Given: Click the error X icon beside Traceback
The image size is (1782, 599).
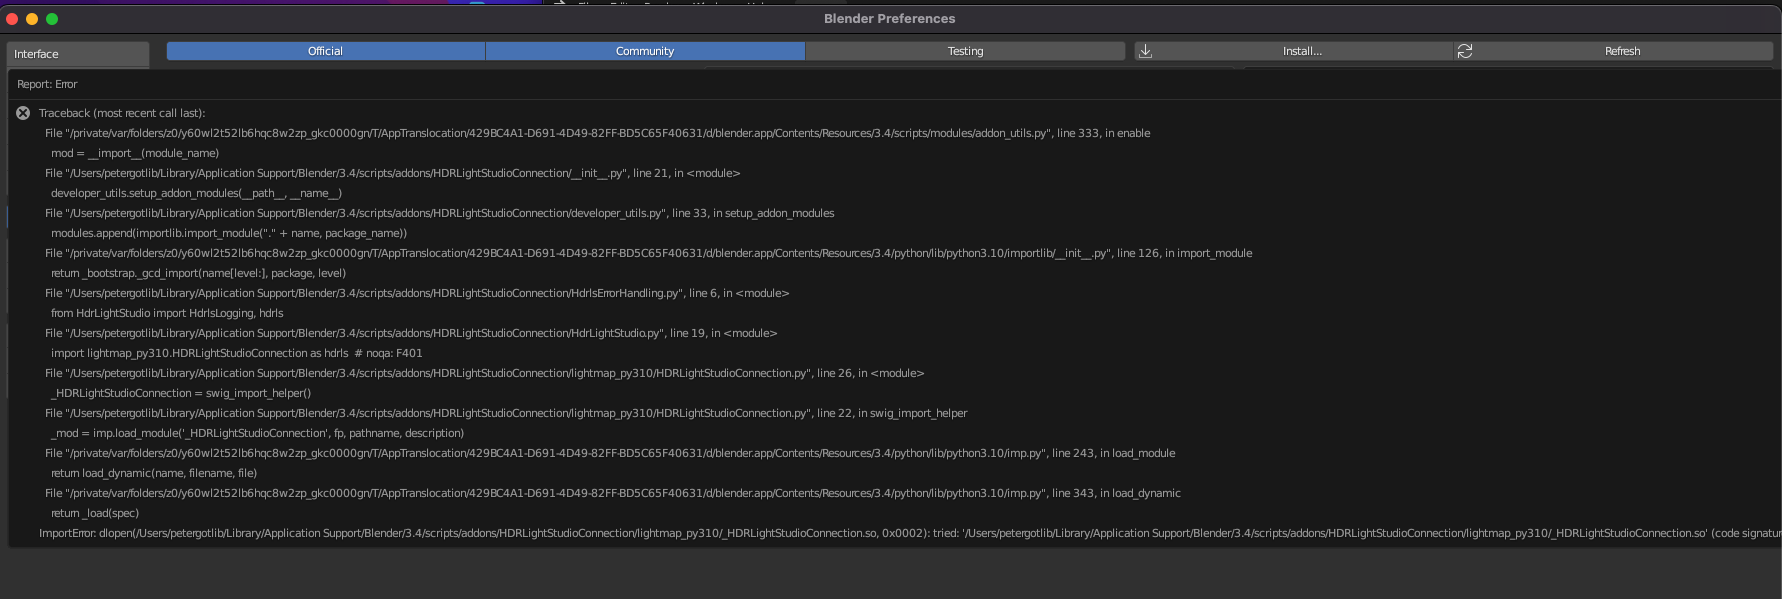Looking at the screenshot, I should [x=23, y=113].
